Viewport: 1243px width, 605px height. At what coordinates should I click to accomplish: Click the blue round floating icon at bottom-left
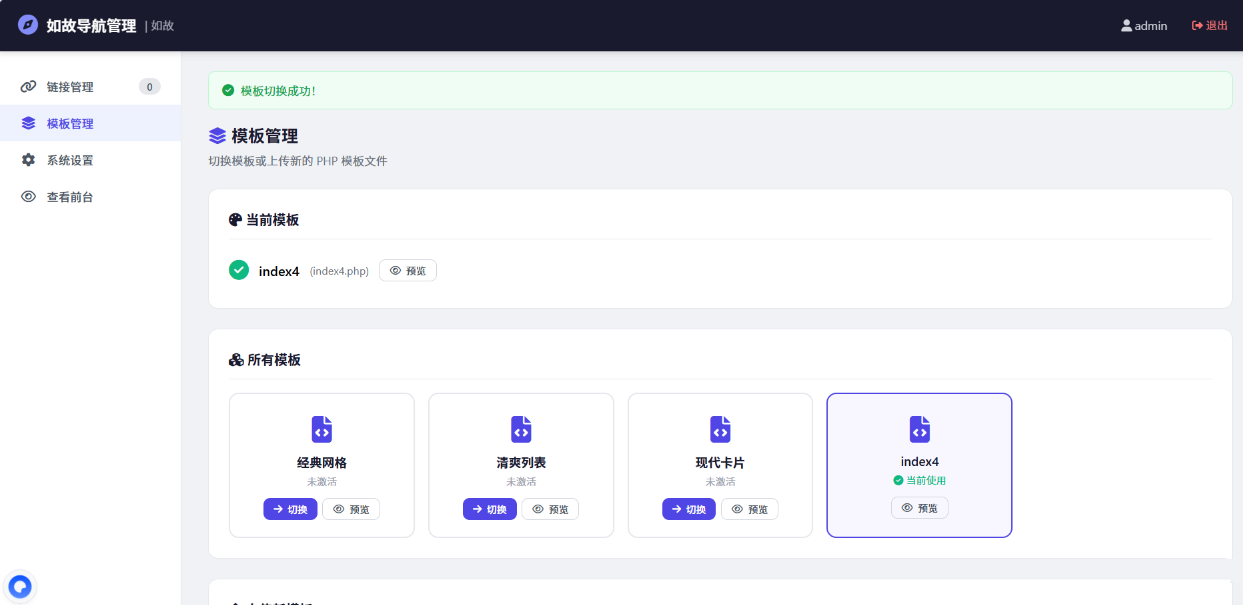(x=20, y=586)
